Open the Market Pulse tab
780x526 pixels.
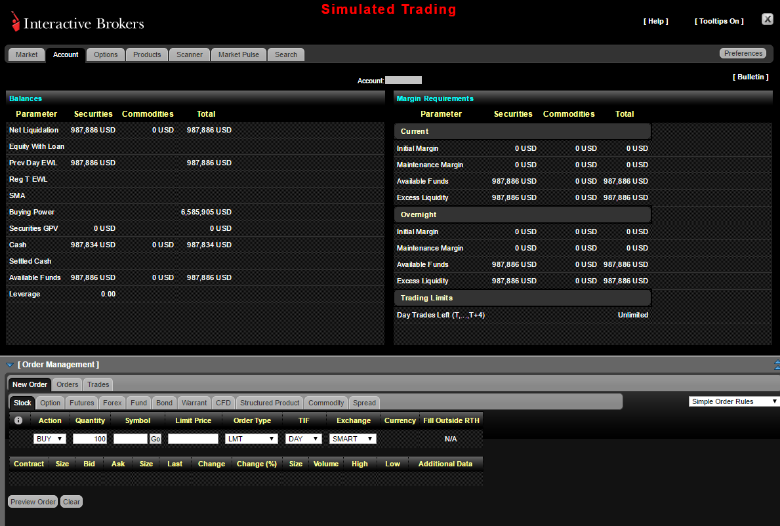(x=239, y=55)
